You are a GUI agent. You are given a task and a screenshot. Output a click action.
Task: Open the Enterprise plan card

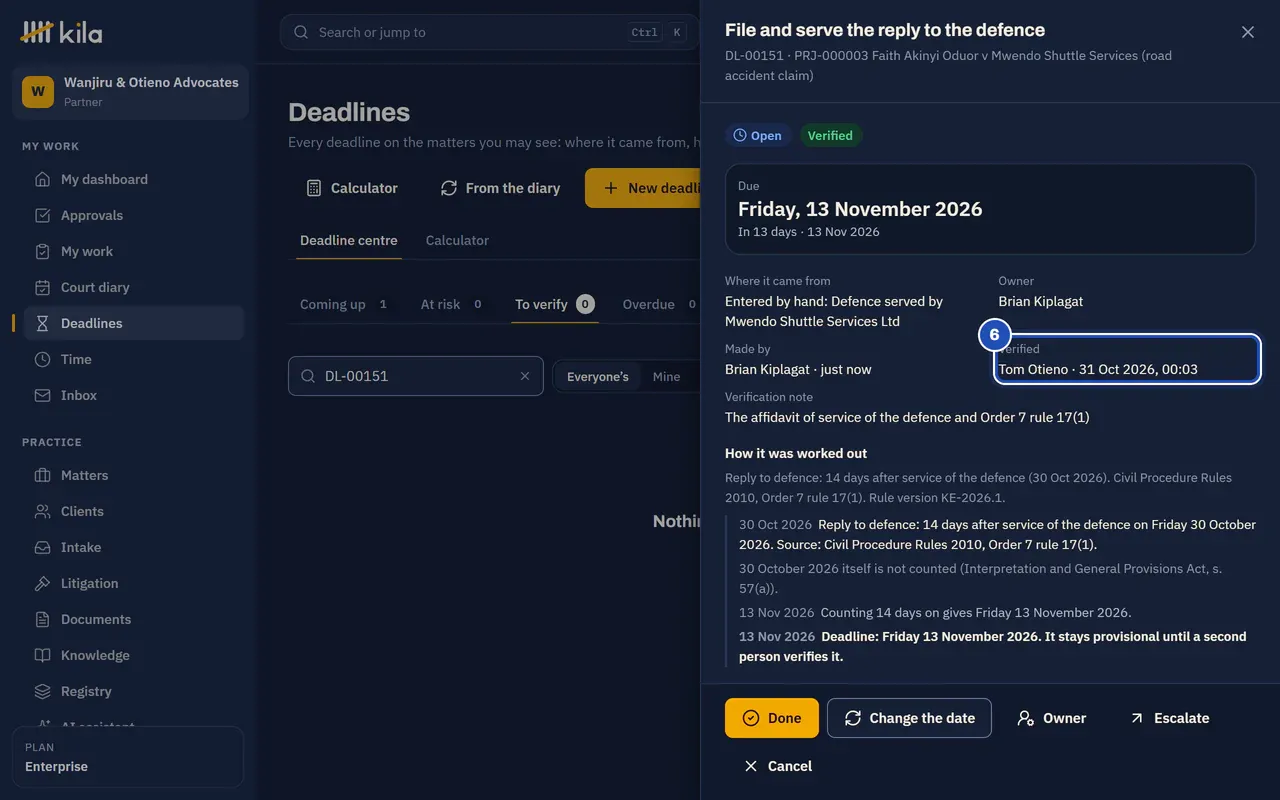click(x=127, y=757)
